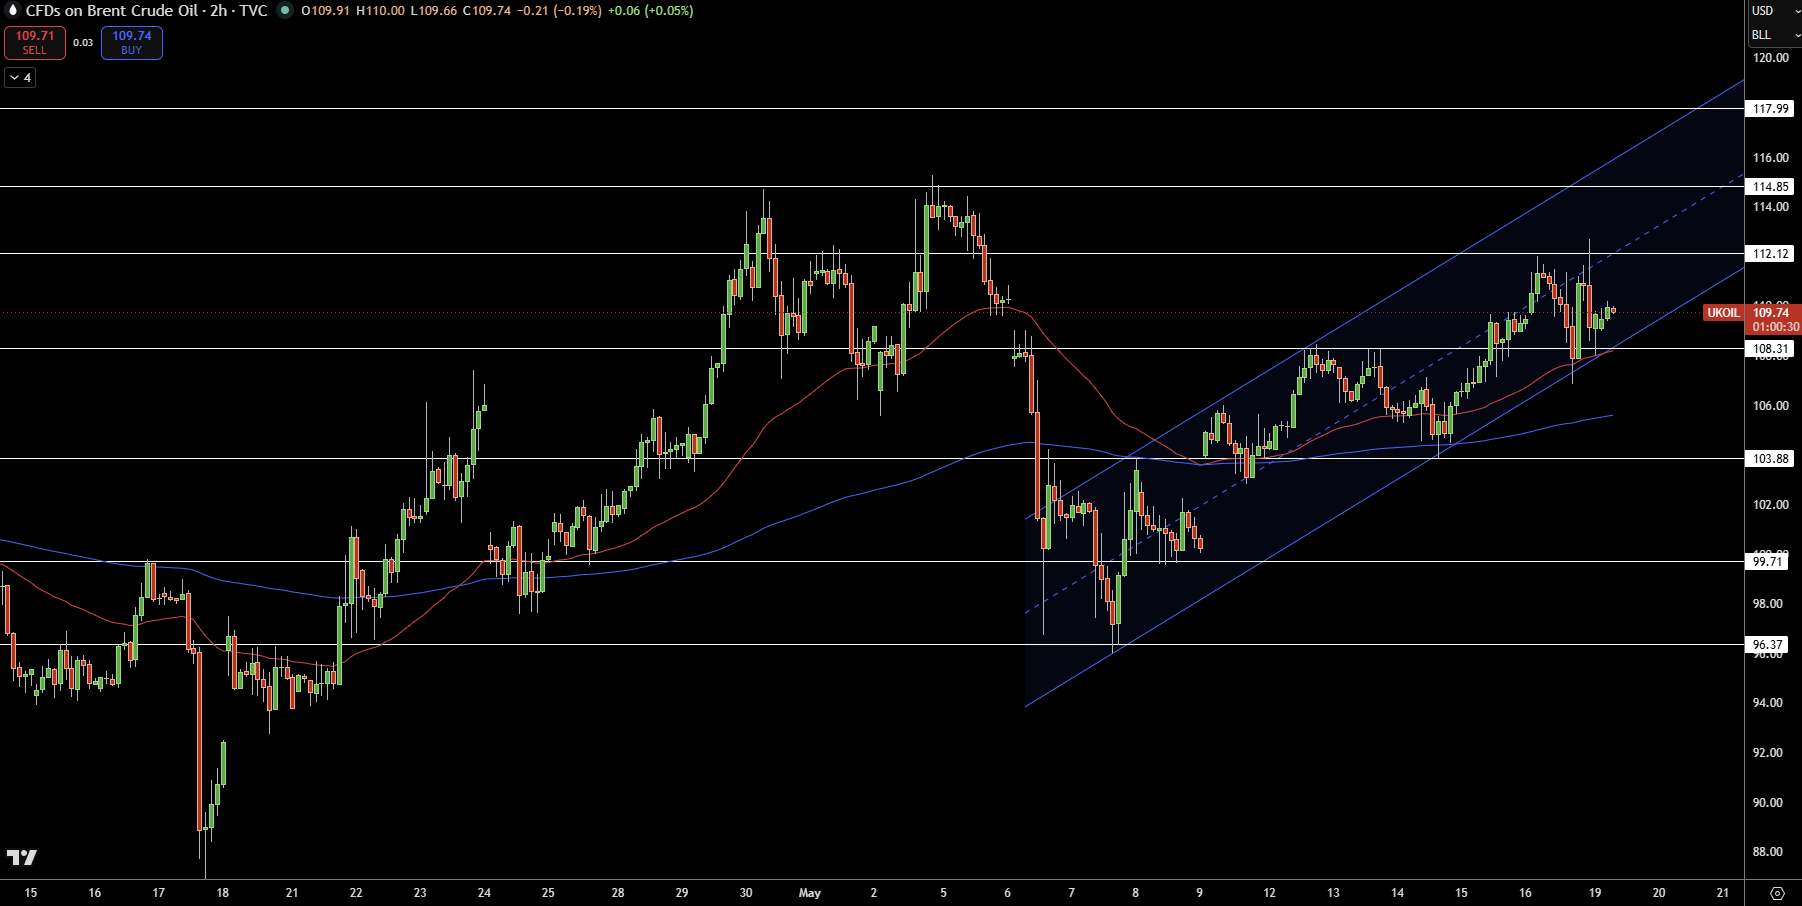
Task: Click the 0.03 spread value
Action: click(83, 43)
